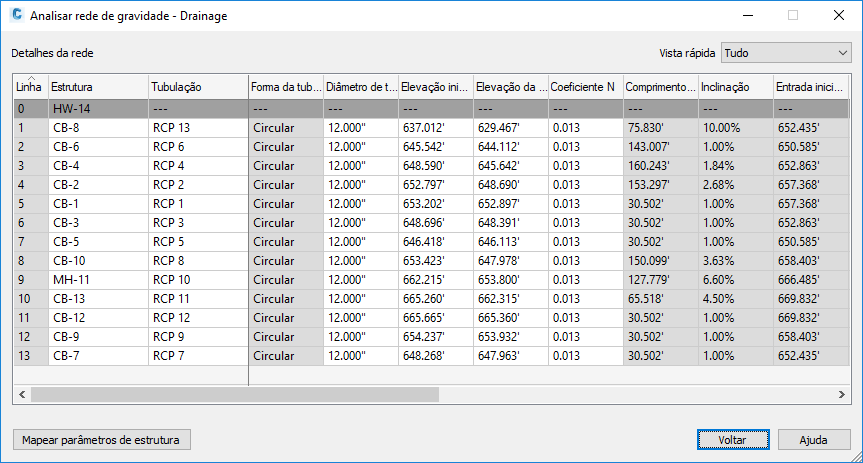This screenshot has width=863, height=463.
Task: Sort by the Linha column header
Action: coord(30,88)
